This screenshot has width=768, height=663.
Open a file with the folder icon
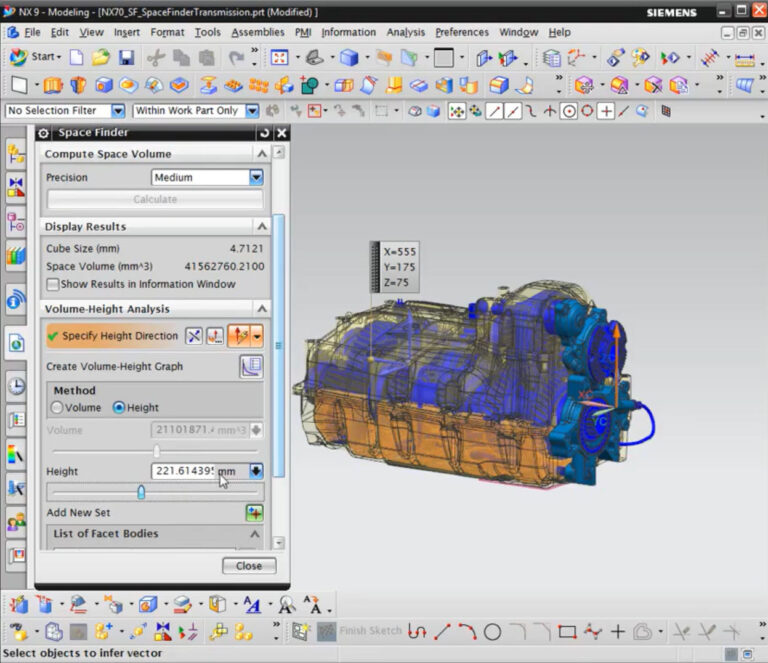coord(101,57)
